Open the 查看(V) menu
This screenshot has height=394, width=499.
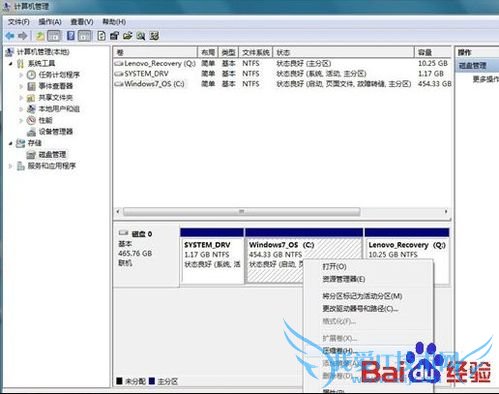coord(82,22)
